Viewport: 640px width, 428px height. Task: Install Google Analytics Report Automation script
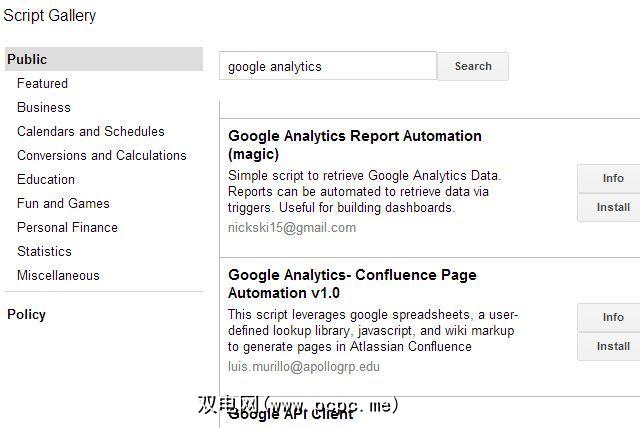(x=612, y=207)
